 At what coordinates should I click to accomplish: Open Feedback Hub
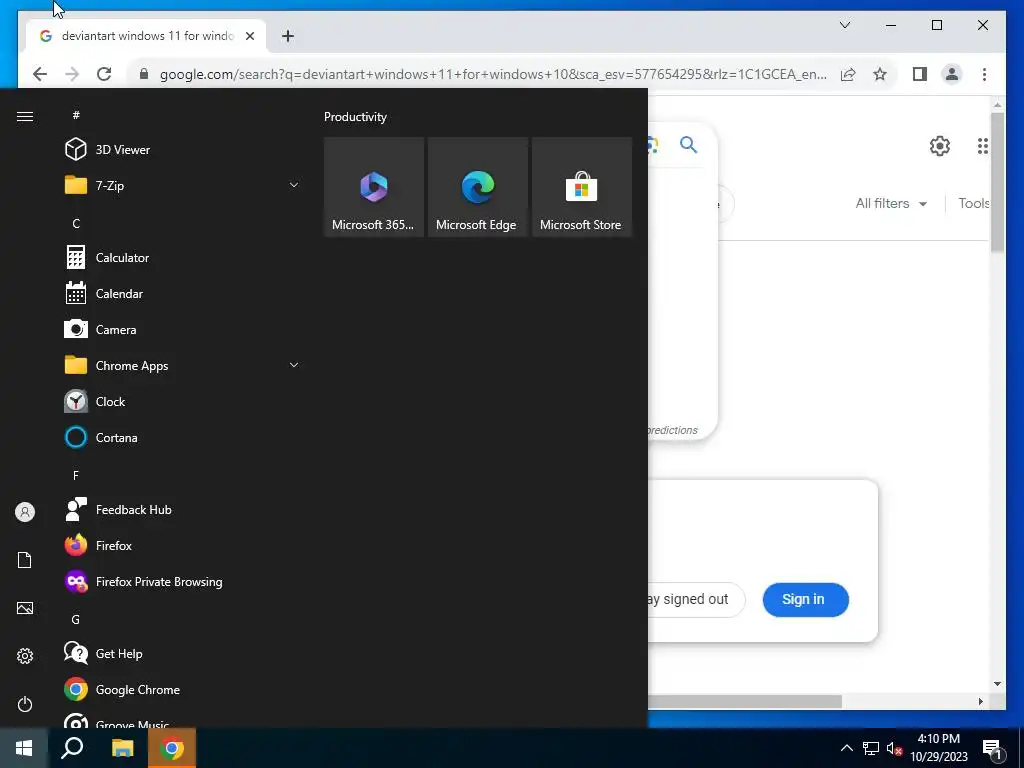click(x=183, y=509)
